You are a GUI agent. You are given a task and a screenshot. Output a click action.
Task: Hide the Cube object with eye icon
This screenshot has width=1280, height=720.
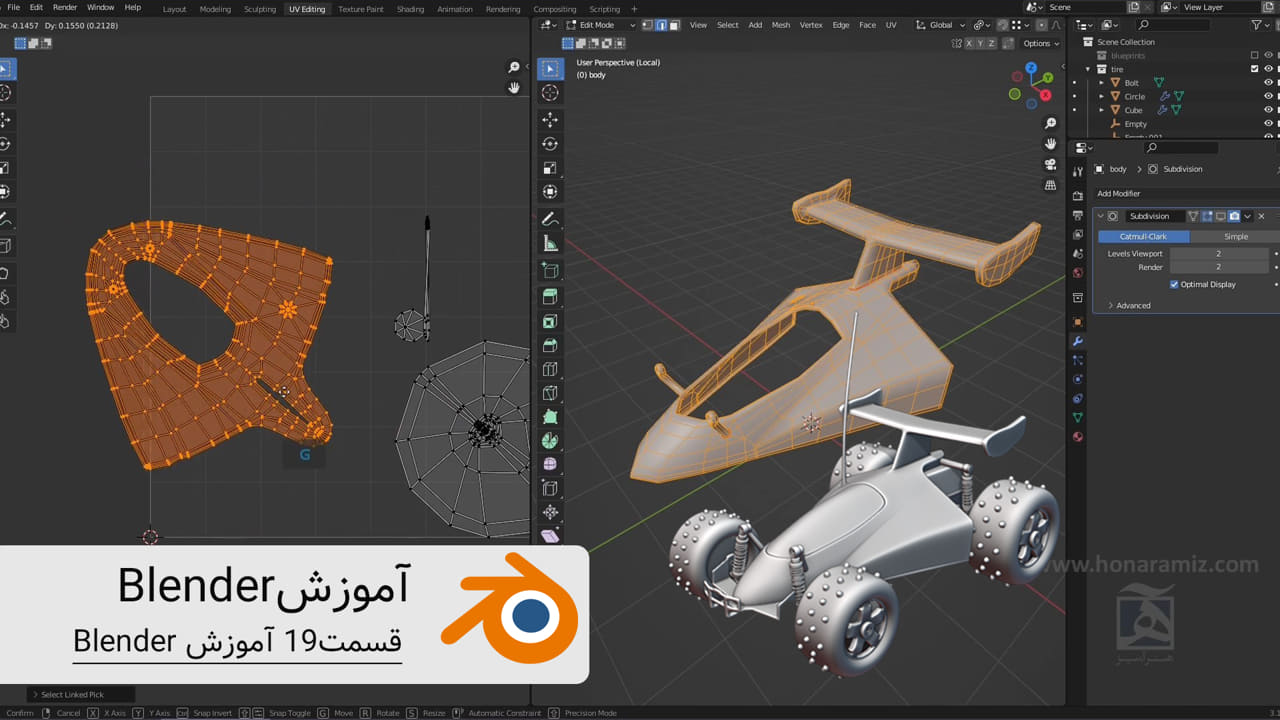[1269, 110]
